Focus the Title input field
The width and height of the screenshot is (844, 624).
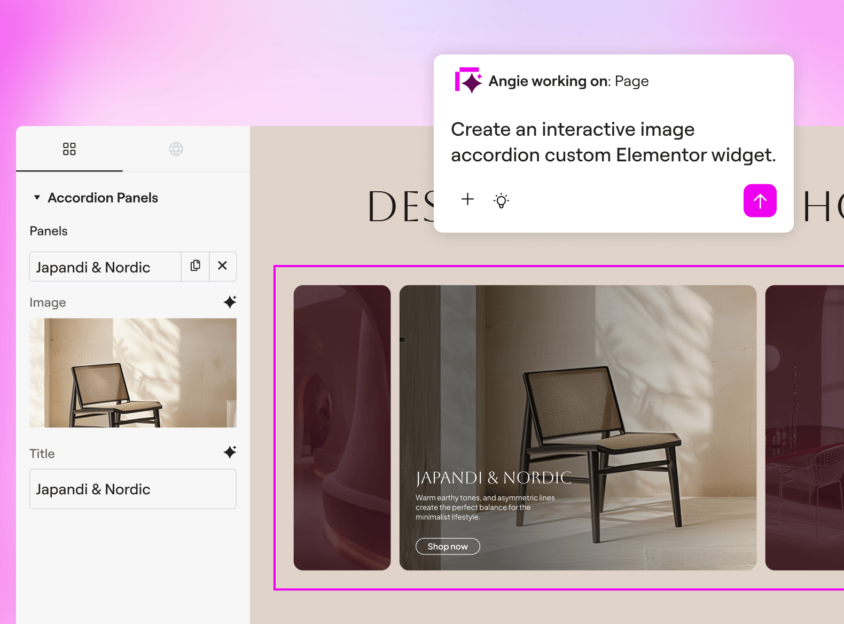133,489
